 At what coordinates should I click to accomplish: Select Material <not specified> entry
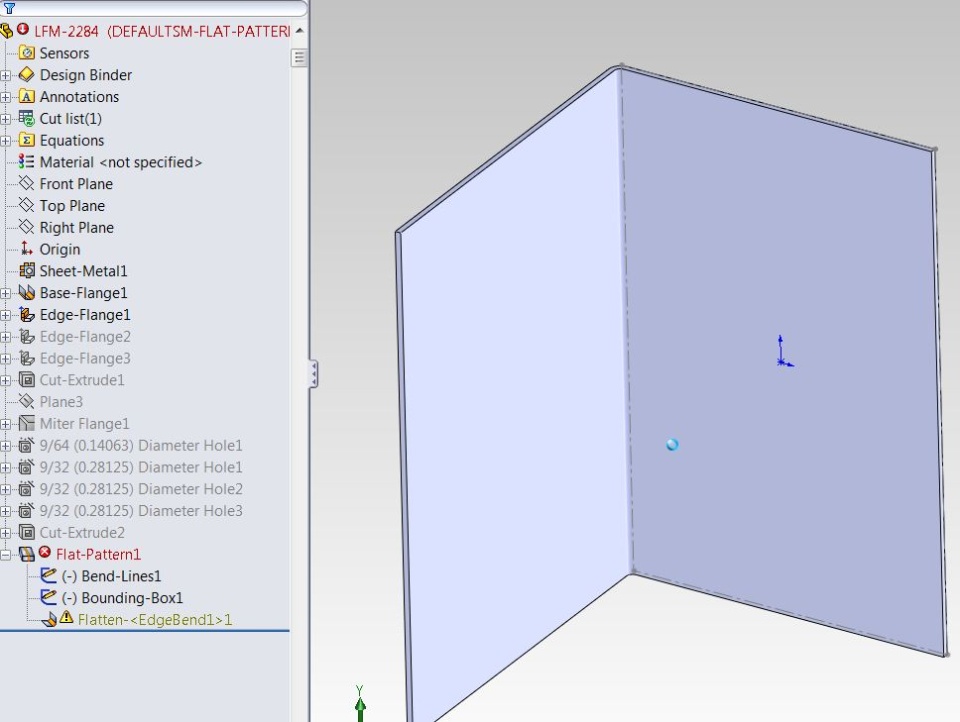point(121,162)
